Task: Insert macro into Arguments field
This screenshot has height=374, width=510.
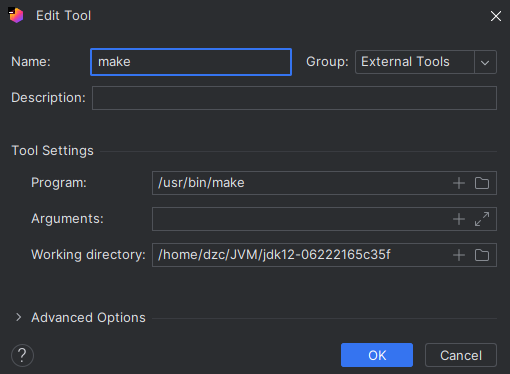Action: 459,219
